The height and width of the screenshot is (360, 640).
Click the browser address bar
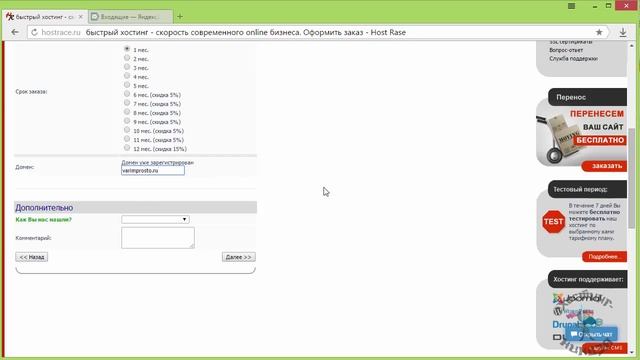(x=318, y=32)
